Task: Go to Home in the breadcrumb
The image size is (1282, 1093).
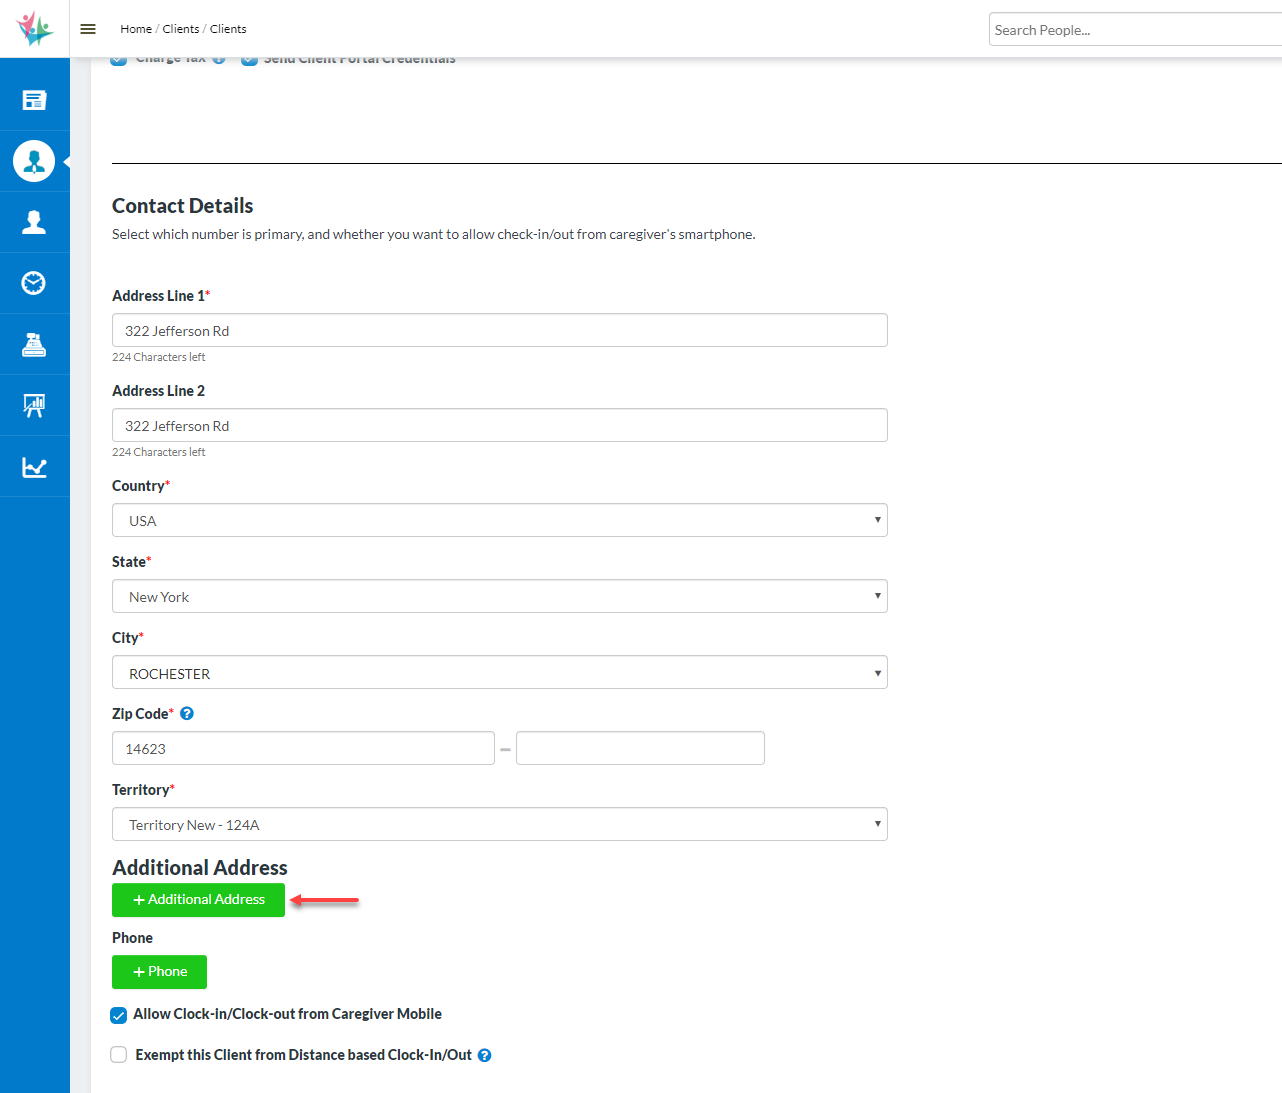Action: click(136, 29)
